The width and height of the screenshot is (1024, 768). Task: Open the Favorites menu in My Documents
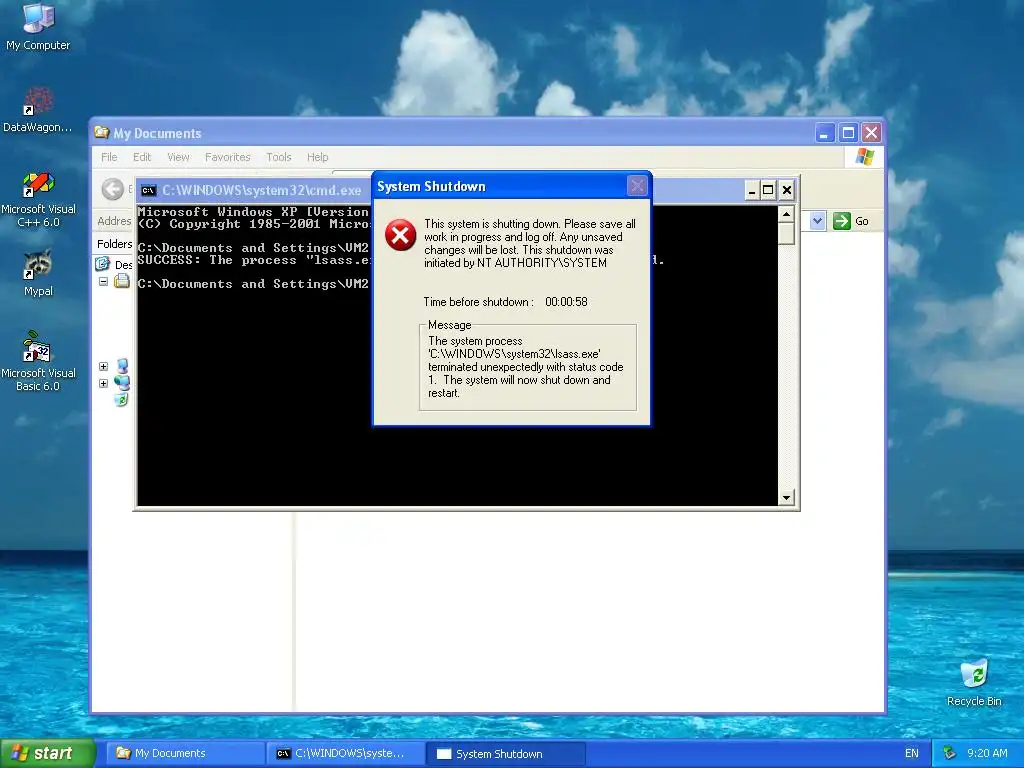(227, 157)
